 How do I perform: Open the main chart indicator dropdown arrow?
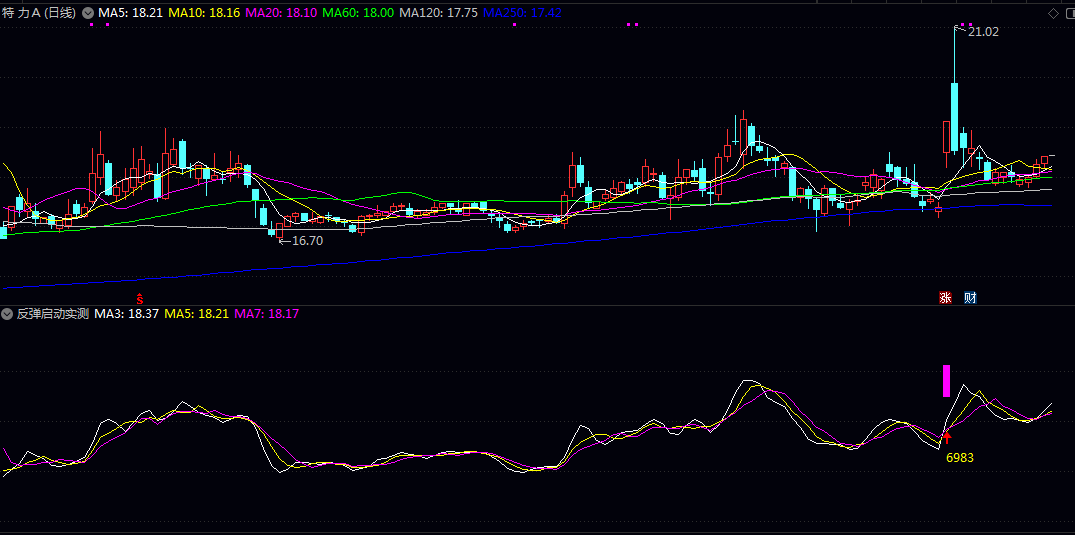[88, 13]
